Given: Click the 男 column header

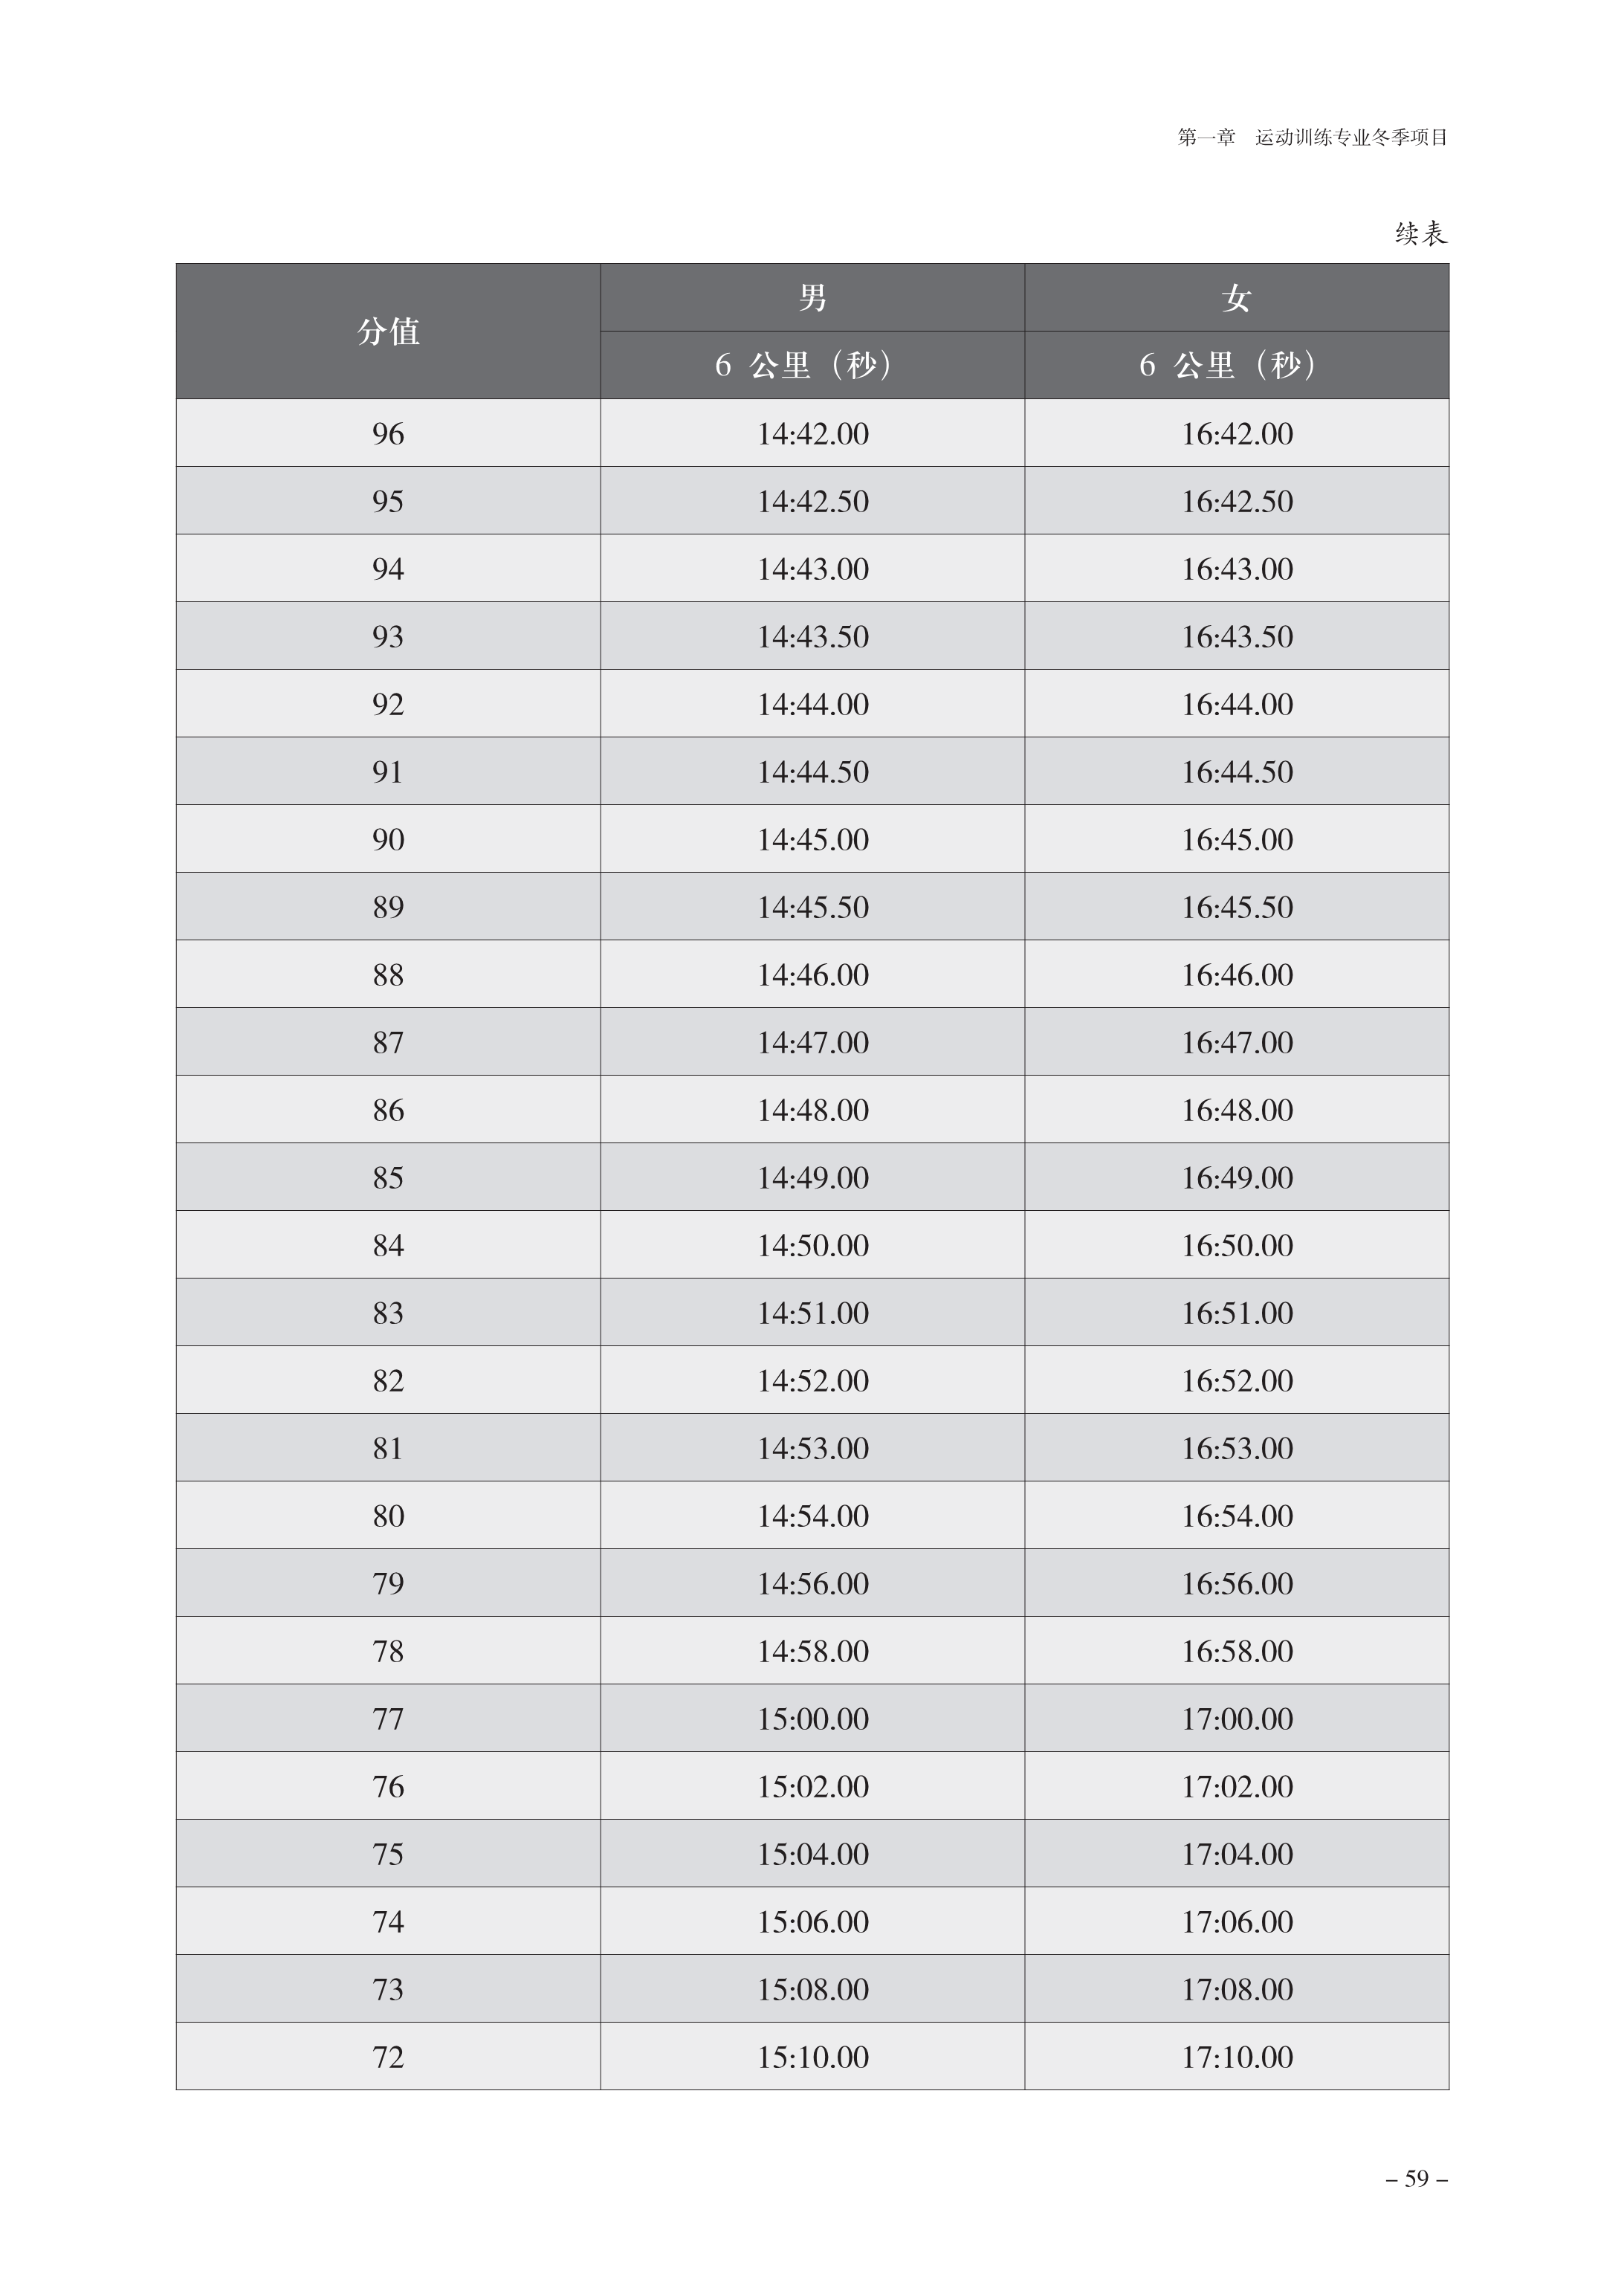Looking at the screenshot, I should (812, 298).
